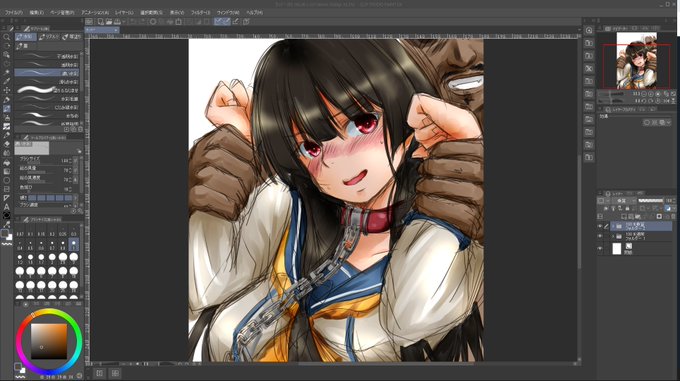
Task: Open the ブラシサイズ pressure settings button
Action: pyautogui.click(x=76, y=160)
